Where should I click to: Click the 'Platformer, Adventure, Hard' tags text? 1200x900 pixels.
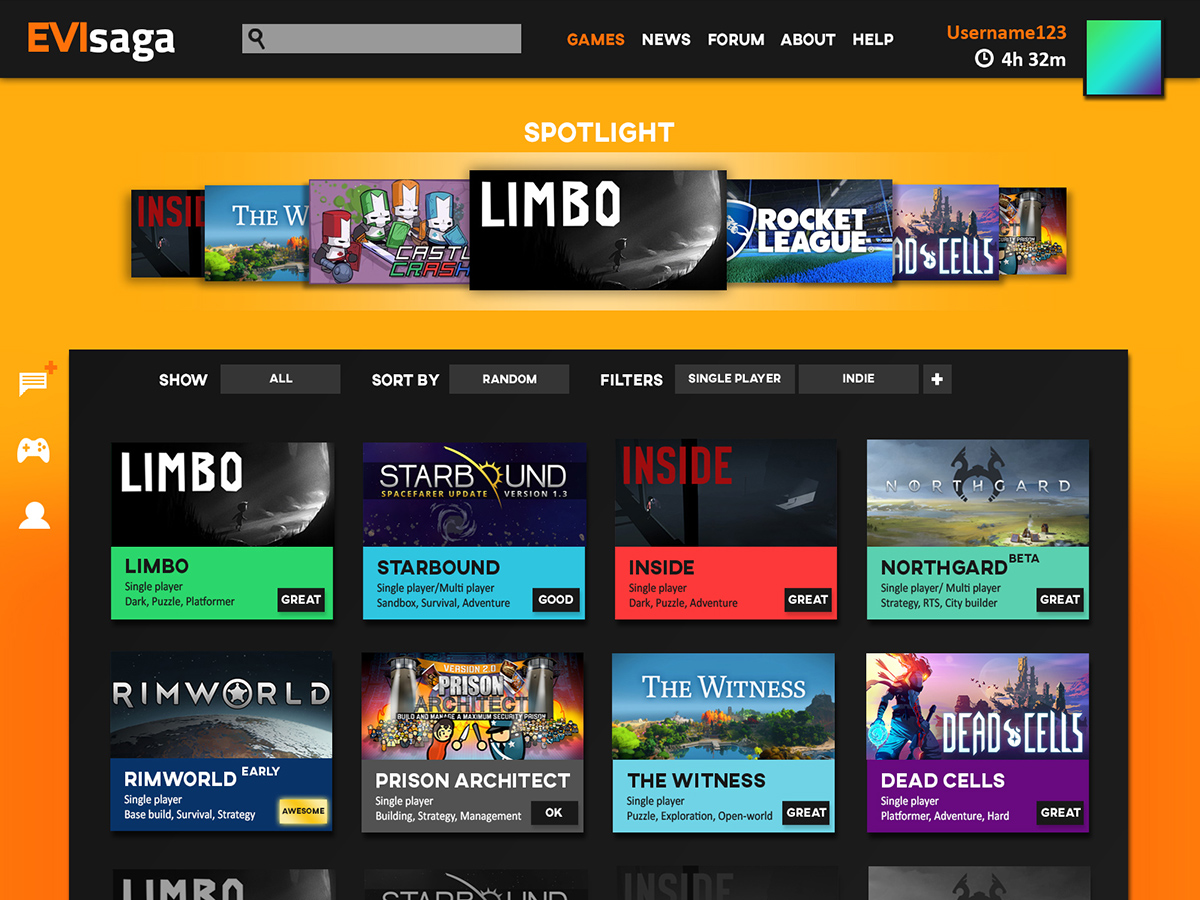[945, 816]
